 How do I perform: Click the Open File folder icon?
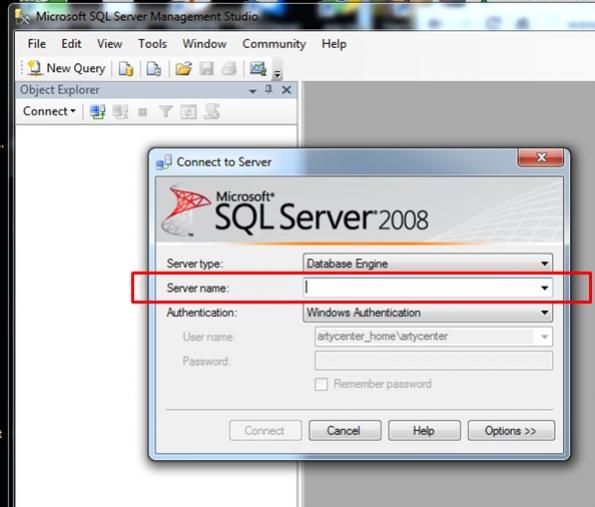(184, 69)
